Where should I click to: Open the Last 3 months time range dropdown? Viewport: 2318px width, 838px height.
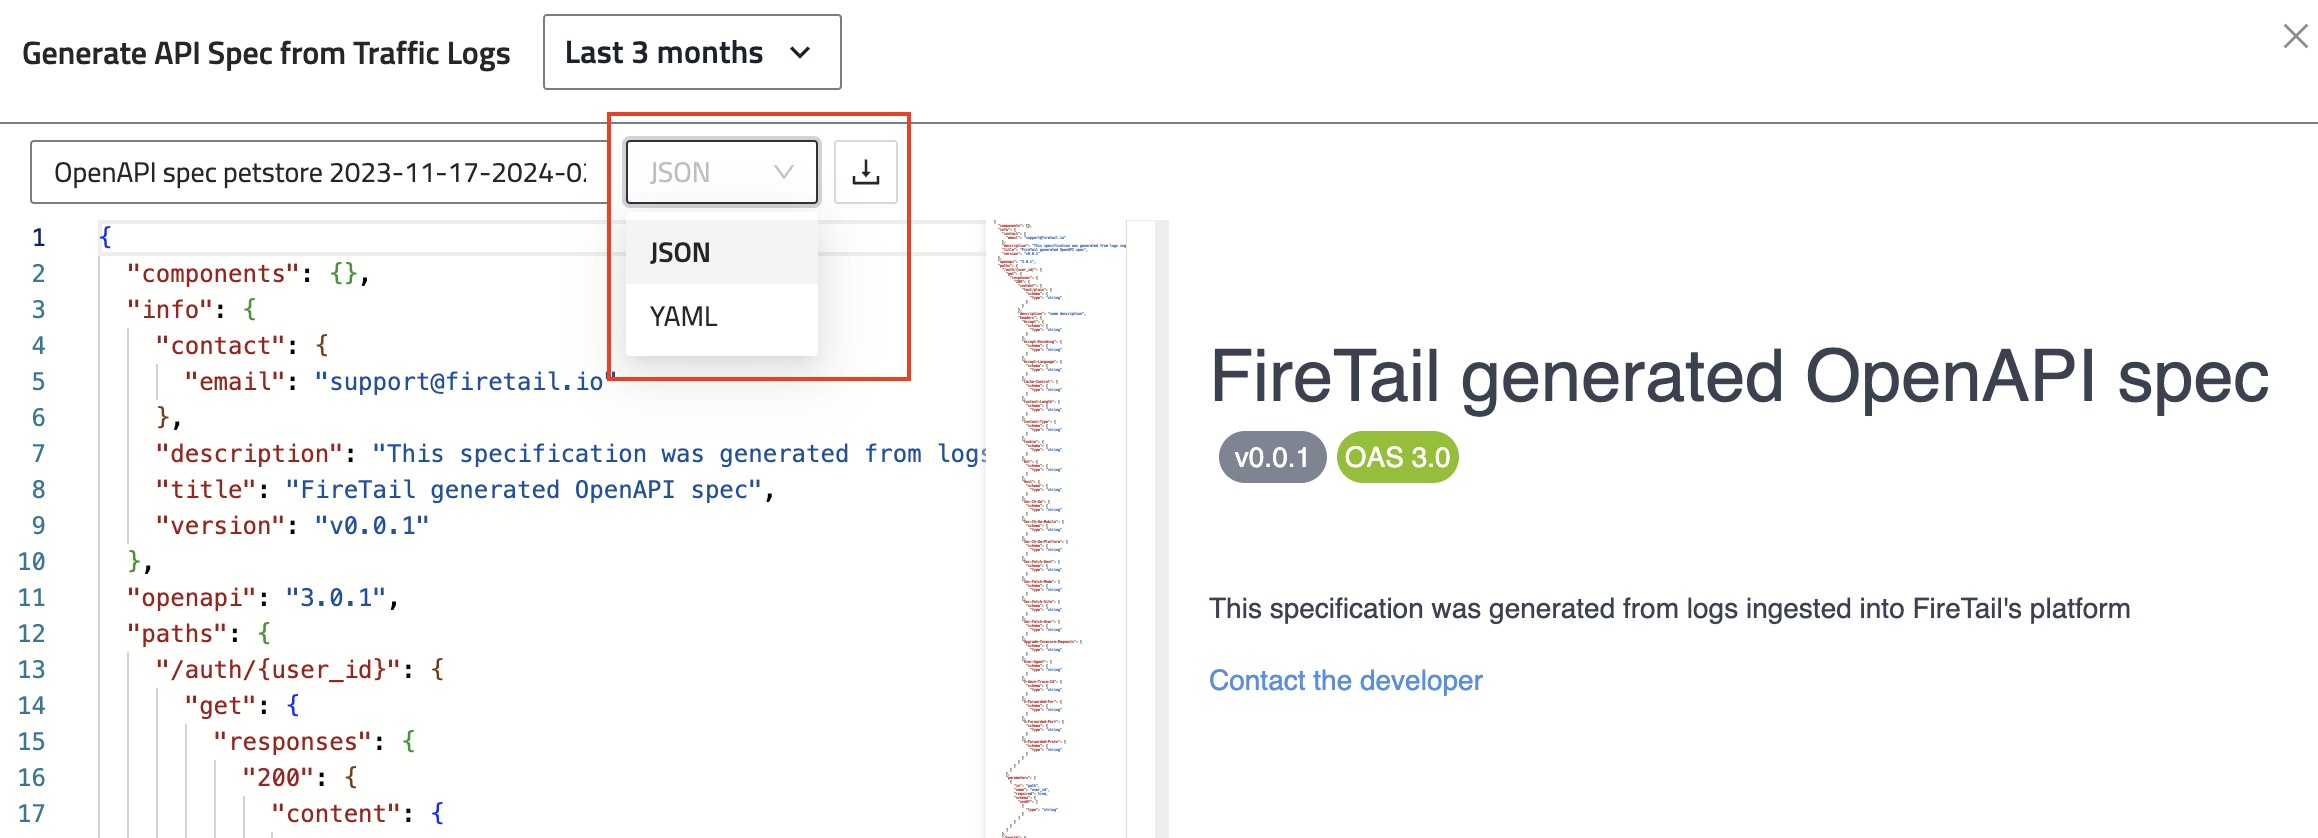click(691, 52)
